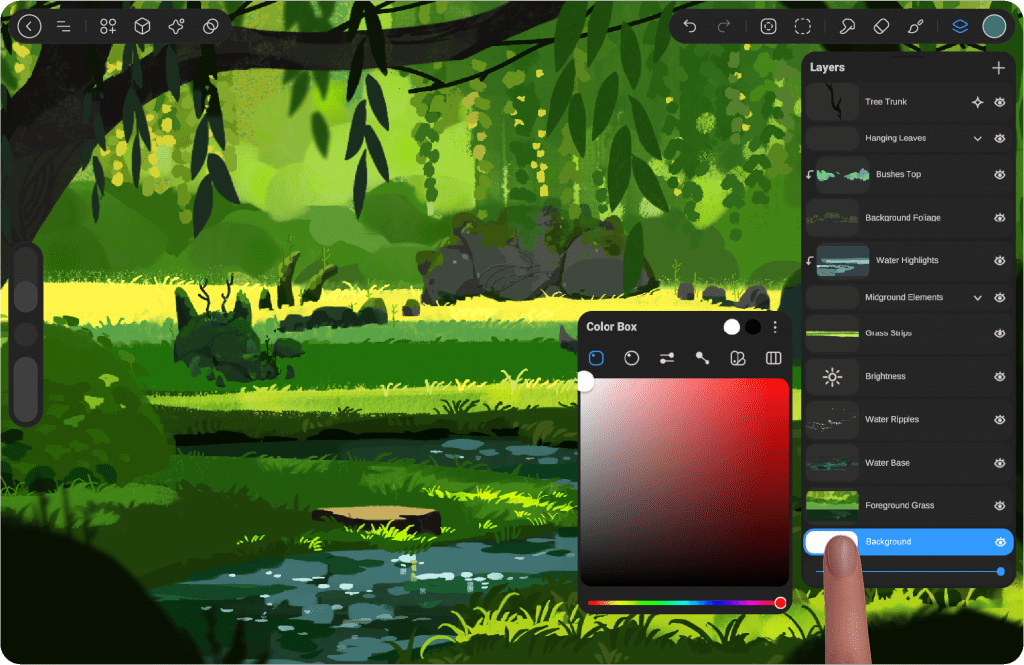The image size is (1024, 665).
Task: Click the blue layers panel icon
Action: pyautogui.click(x=960, y=27)
